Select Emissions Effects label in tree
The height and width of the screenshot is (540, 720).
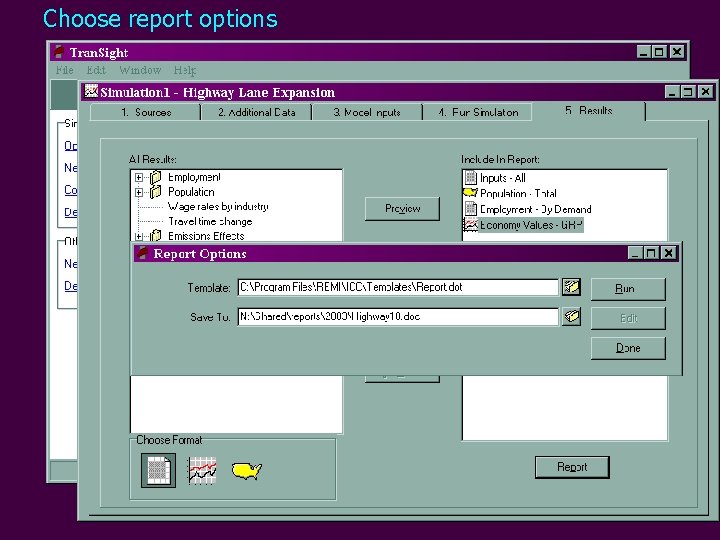point(206,236)
